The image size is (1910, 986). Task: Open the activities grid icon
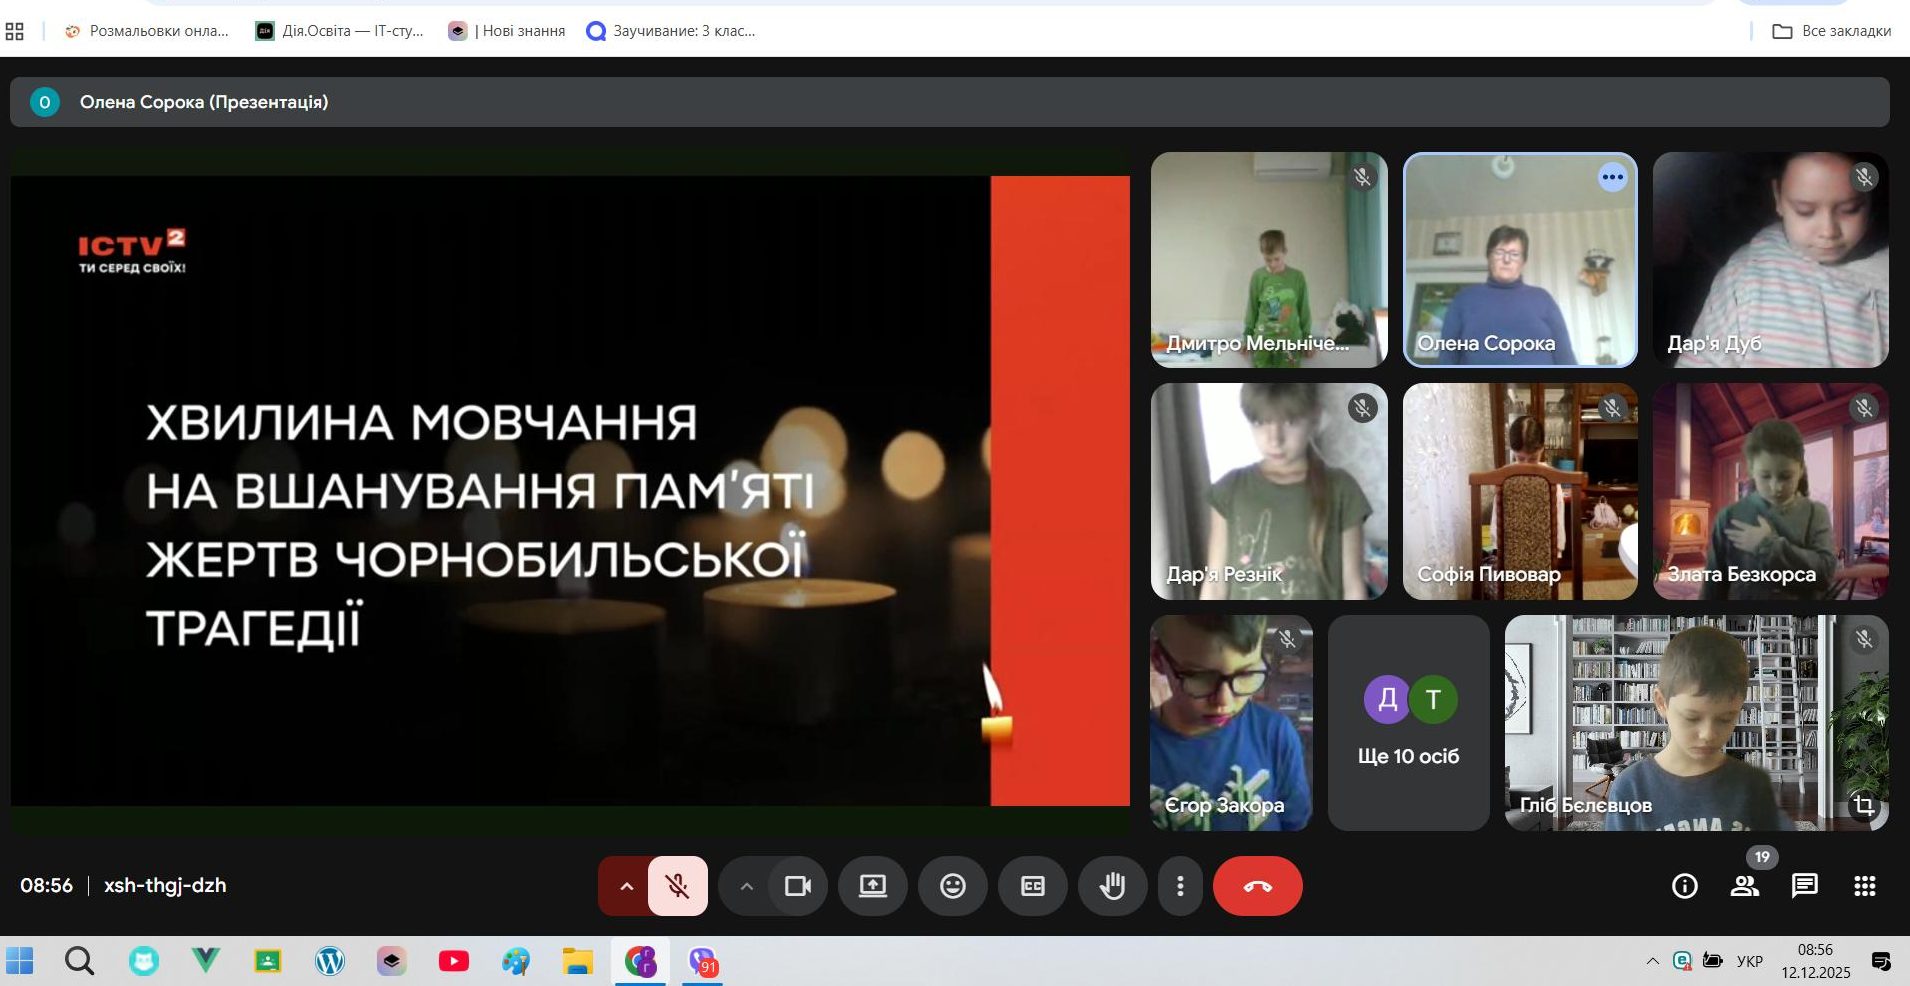point(1864,886)
